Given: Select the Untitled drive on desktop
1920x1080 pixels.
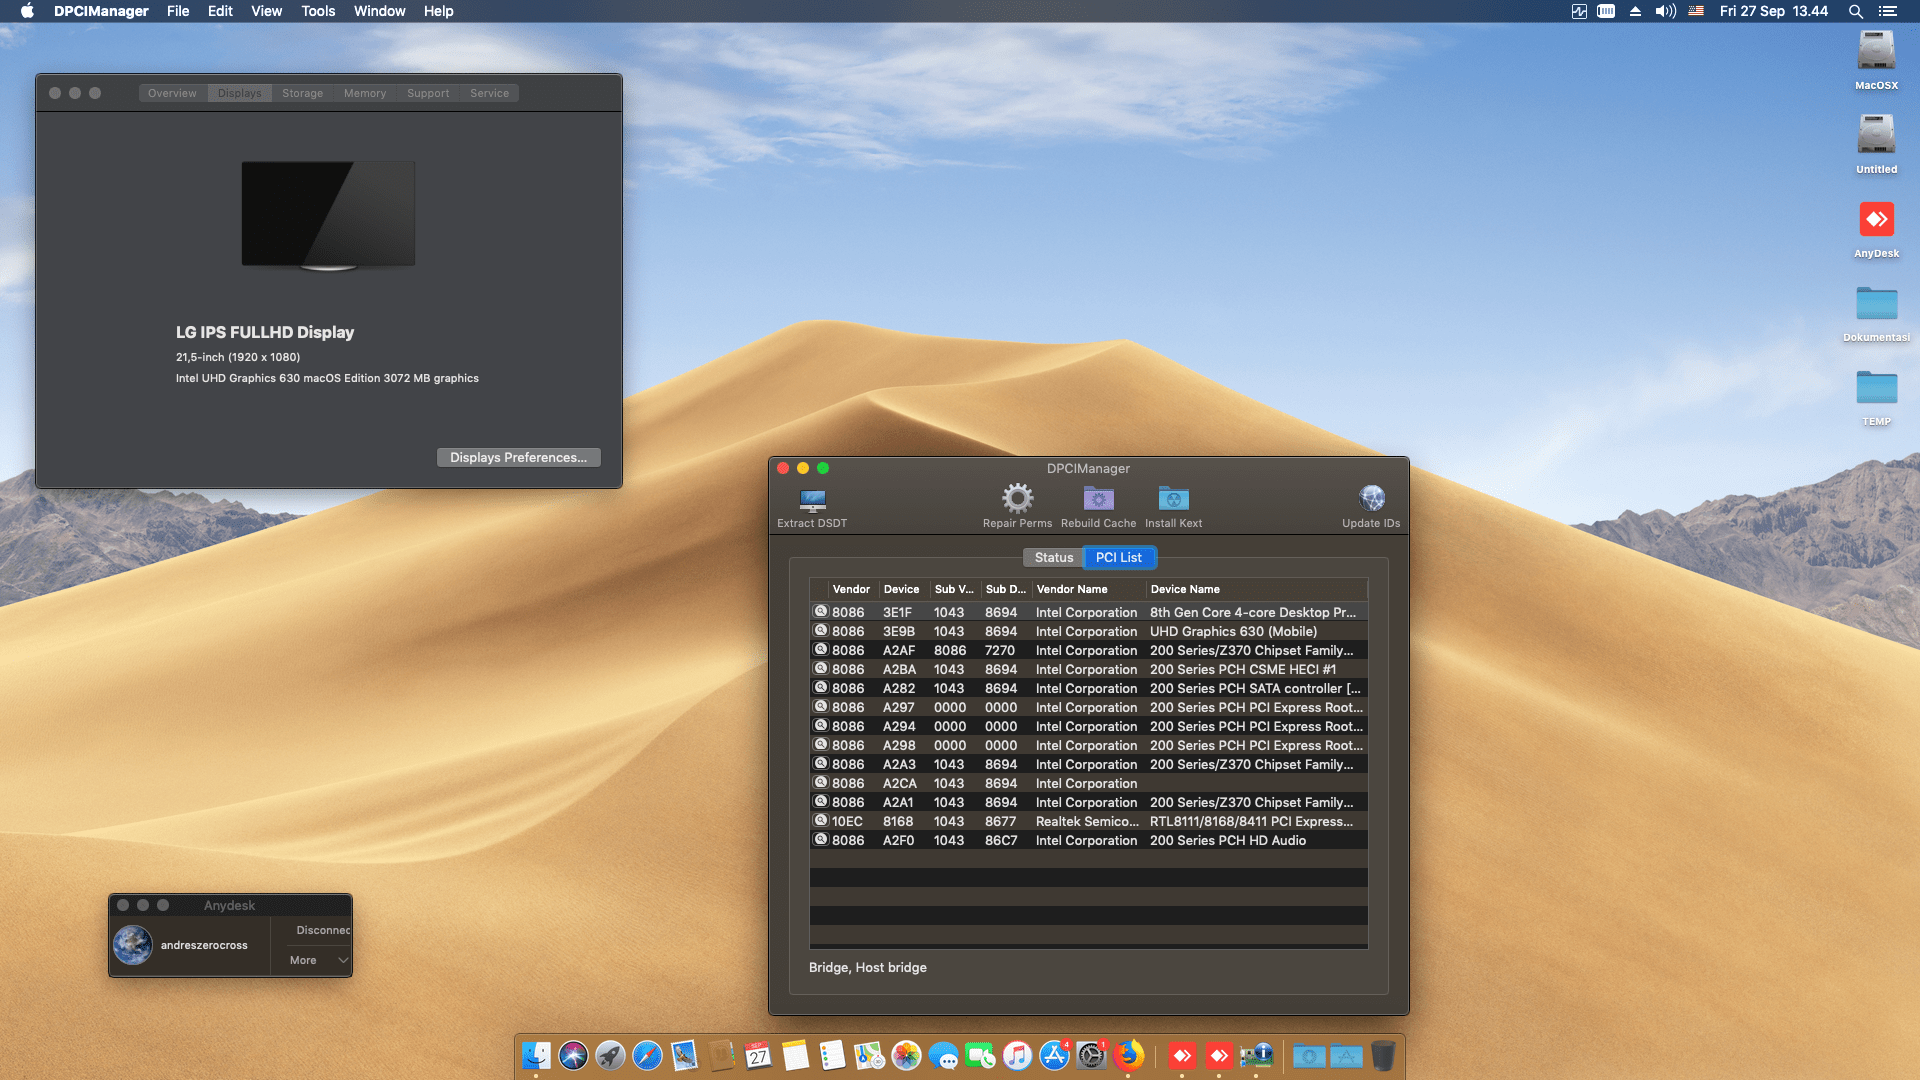Looking at the screenshot, I should [x=1876, y=144].
